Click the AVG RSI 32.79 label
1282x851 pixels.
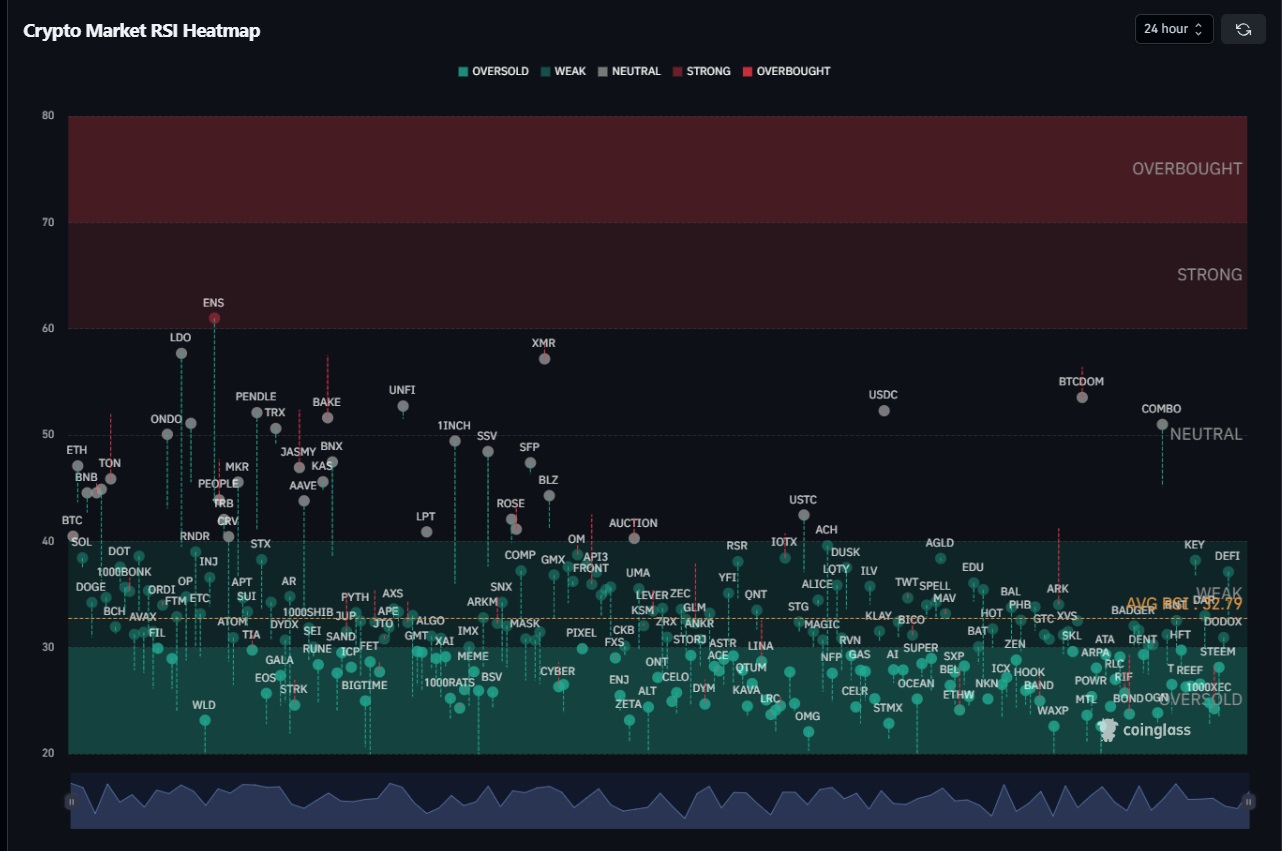click(1184, 604)
